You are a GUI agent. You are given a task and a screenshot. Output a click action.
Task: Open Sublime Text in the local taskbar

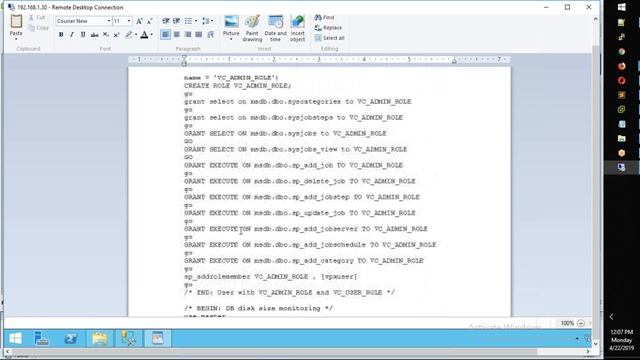[622, 95]
